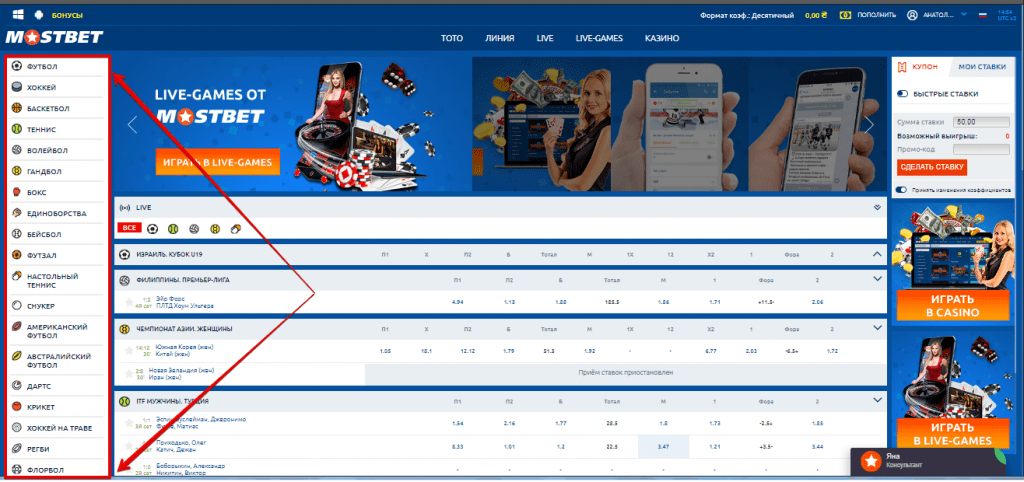Open LIVE-GAMES in top navigation
The width and height of the screenshot is (1024, 482).
(599, 39)
